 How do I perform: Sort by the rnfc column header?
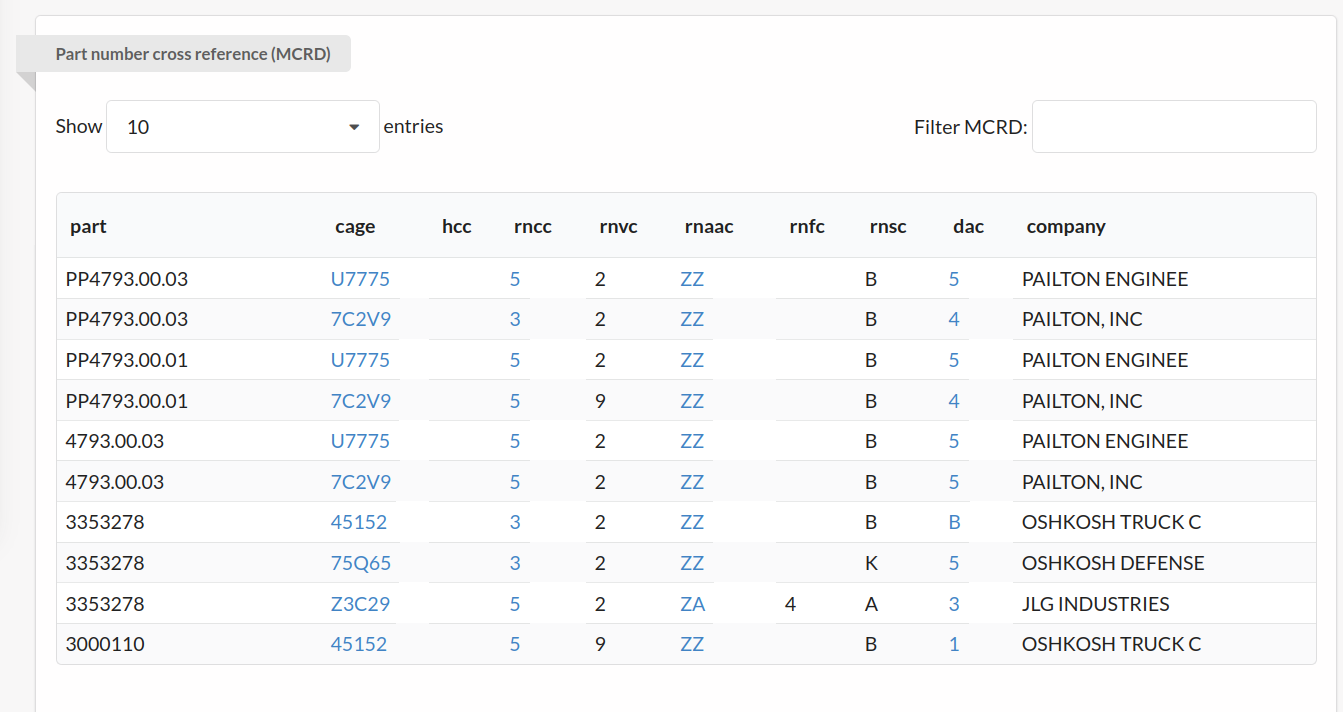coord(807,226)
